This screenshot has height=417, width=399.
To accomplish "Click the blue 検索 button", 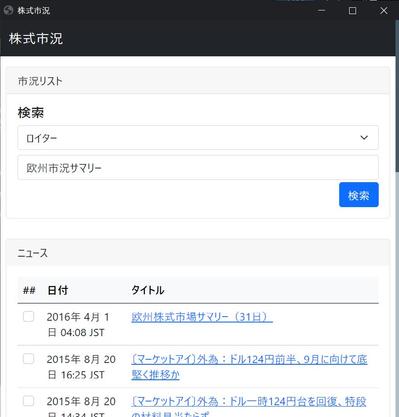I will 359,195.
